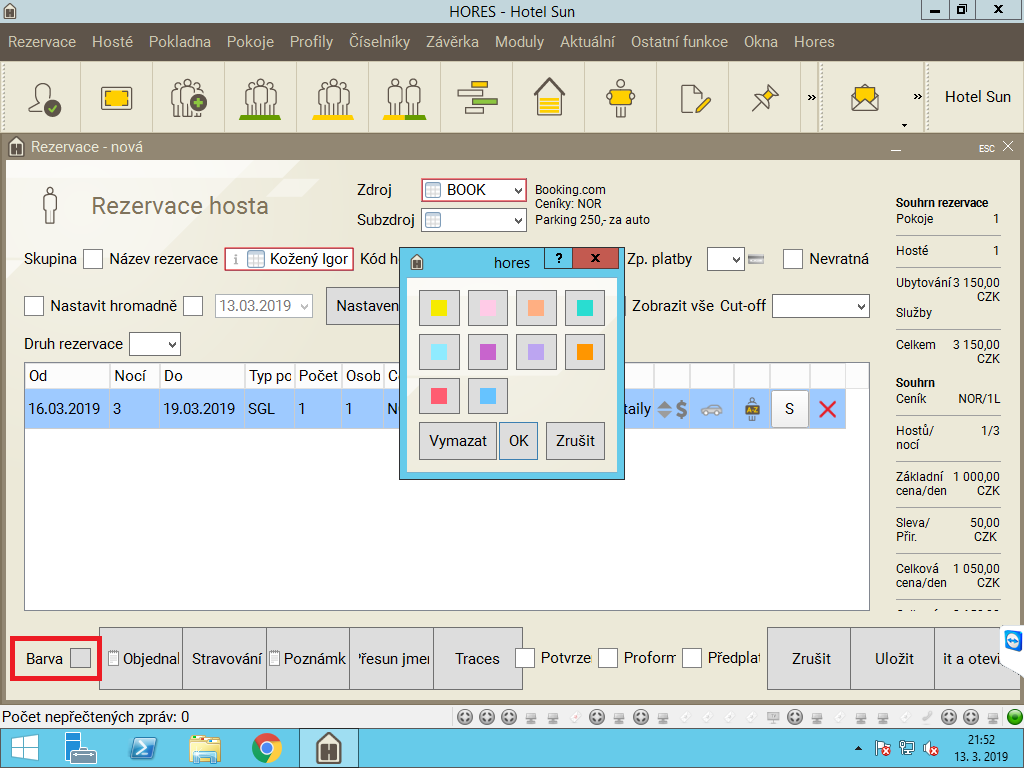Click the pushpin toolbar icon
The height and width of the screenshot is (768, 1024).
click(x=765, y=98)
